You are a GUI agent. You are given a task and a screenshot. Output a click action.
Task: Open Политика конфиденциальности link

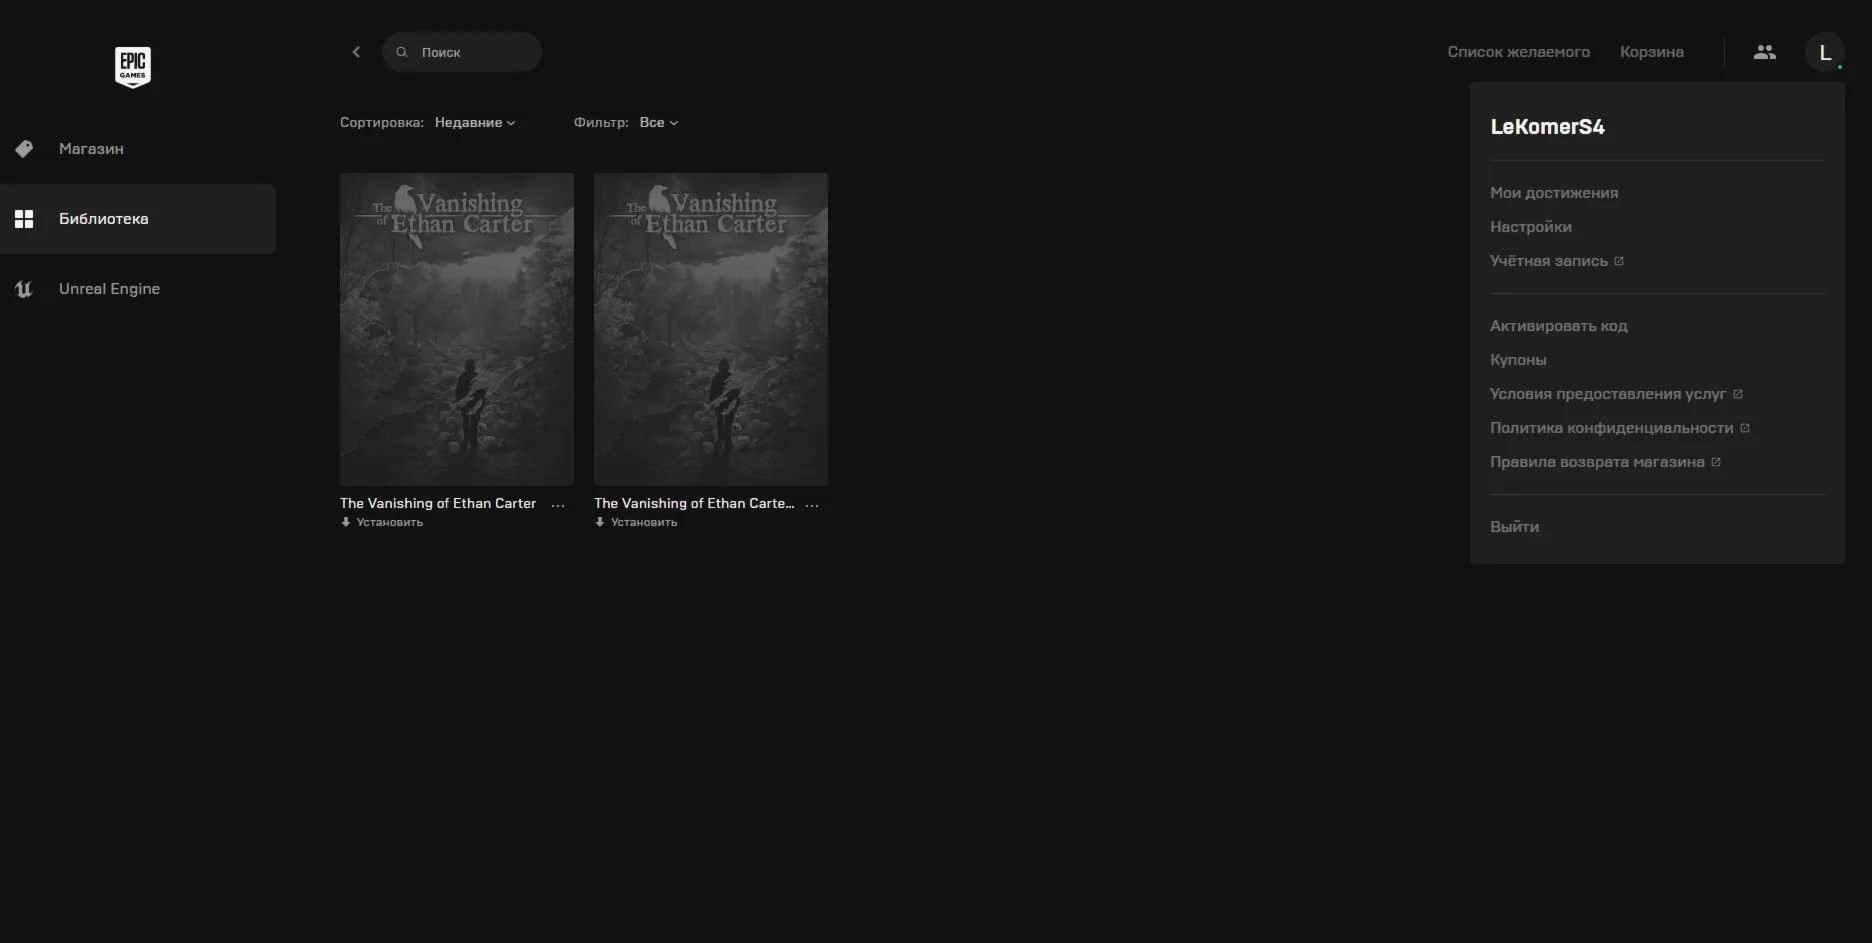[1612, 428]
